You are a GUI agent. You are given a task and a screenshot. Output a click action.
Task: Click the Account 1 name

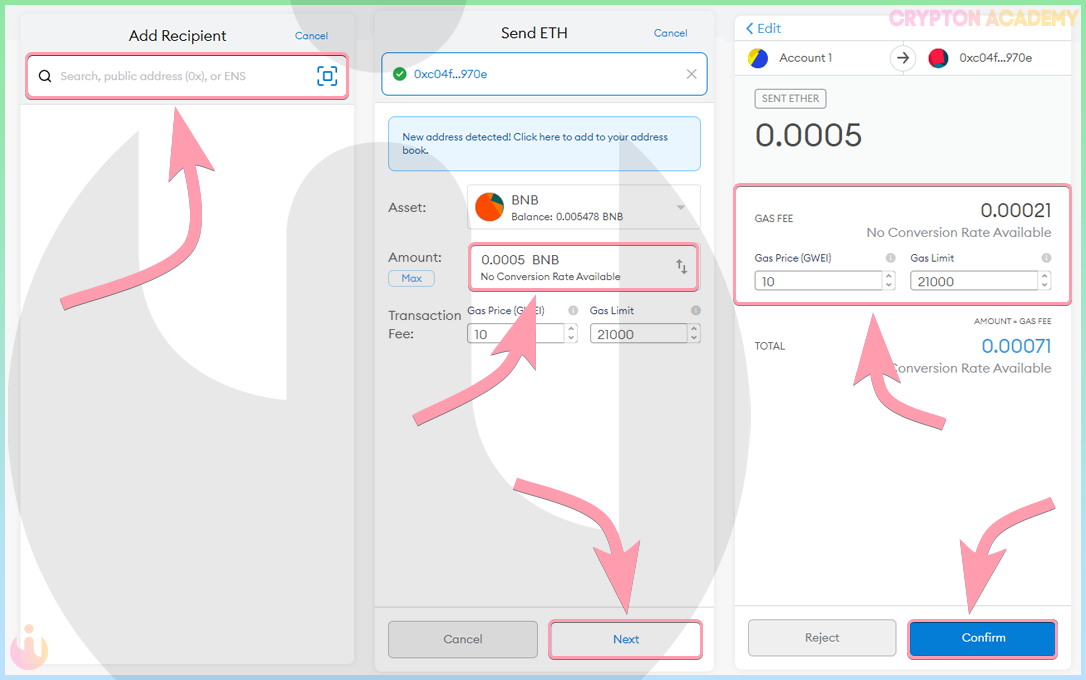click(x=805, y=58)
